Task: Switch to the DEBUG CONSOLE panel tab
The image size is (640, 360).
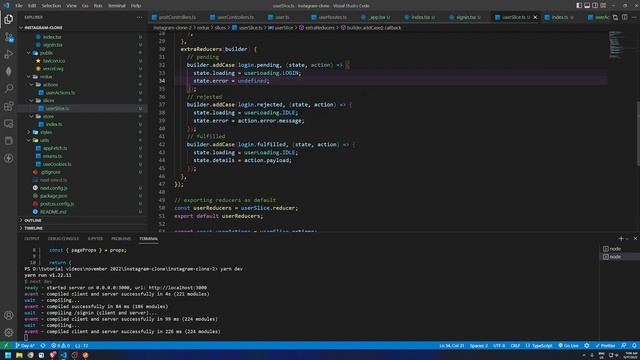Action: 63,239
